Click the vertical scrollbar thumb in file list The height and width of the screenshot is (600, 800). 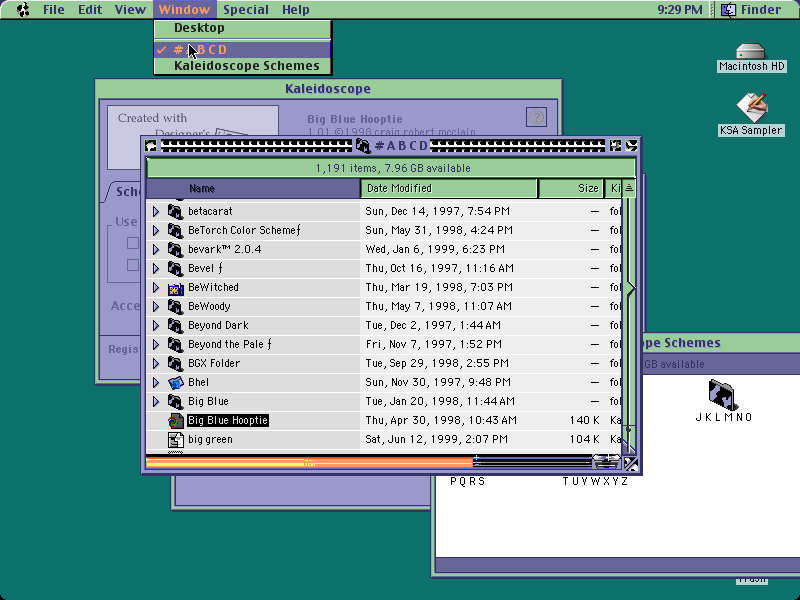[631, 288]
